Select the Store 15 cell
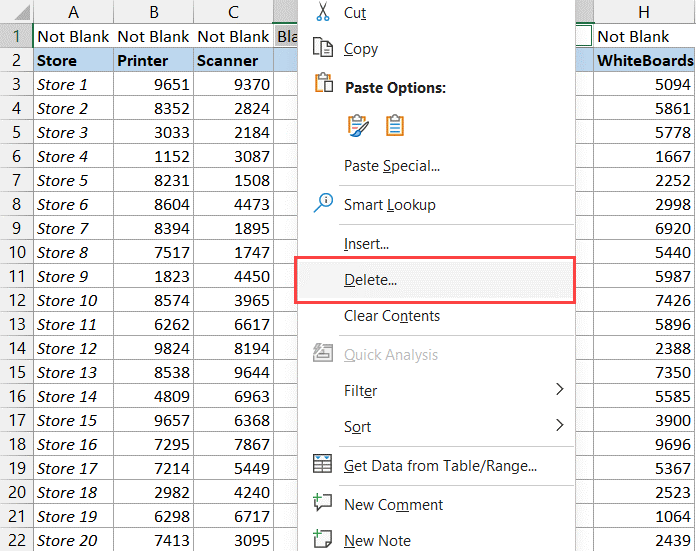This screenshot has width=696, height=551. tap(73, 420)
